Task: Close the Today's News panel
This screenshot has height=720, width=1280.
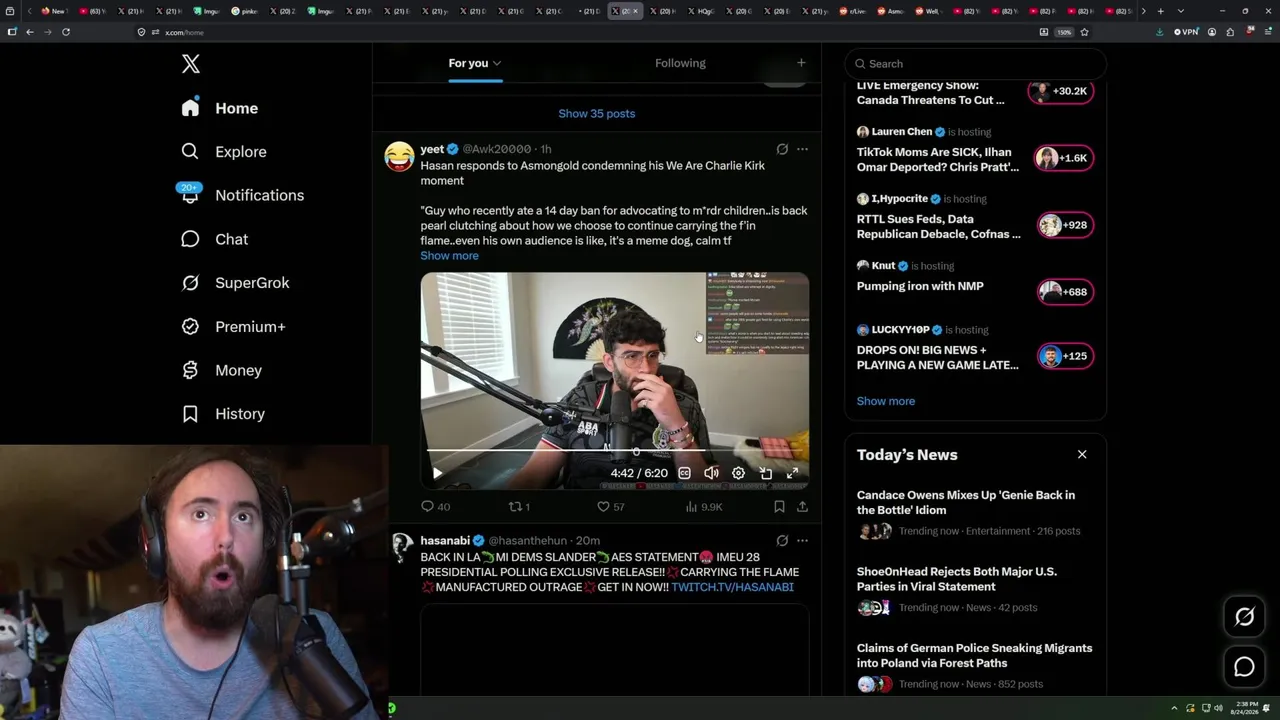Action: click(x=1082, y=454)
